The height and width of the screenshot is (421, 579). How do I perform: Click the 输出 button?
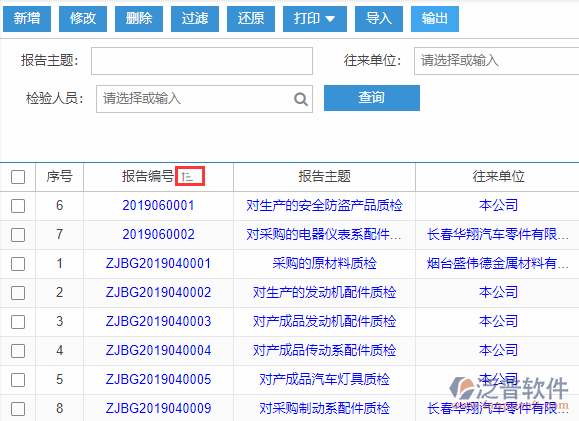tap(435, 18)
